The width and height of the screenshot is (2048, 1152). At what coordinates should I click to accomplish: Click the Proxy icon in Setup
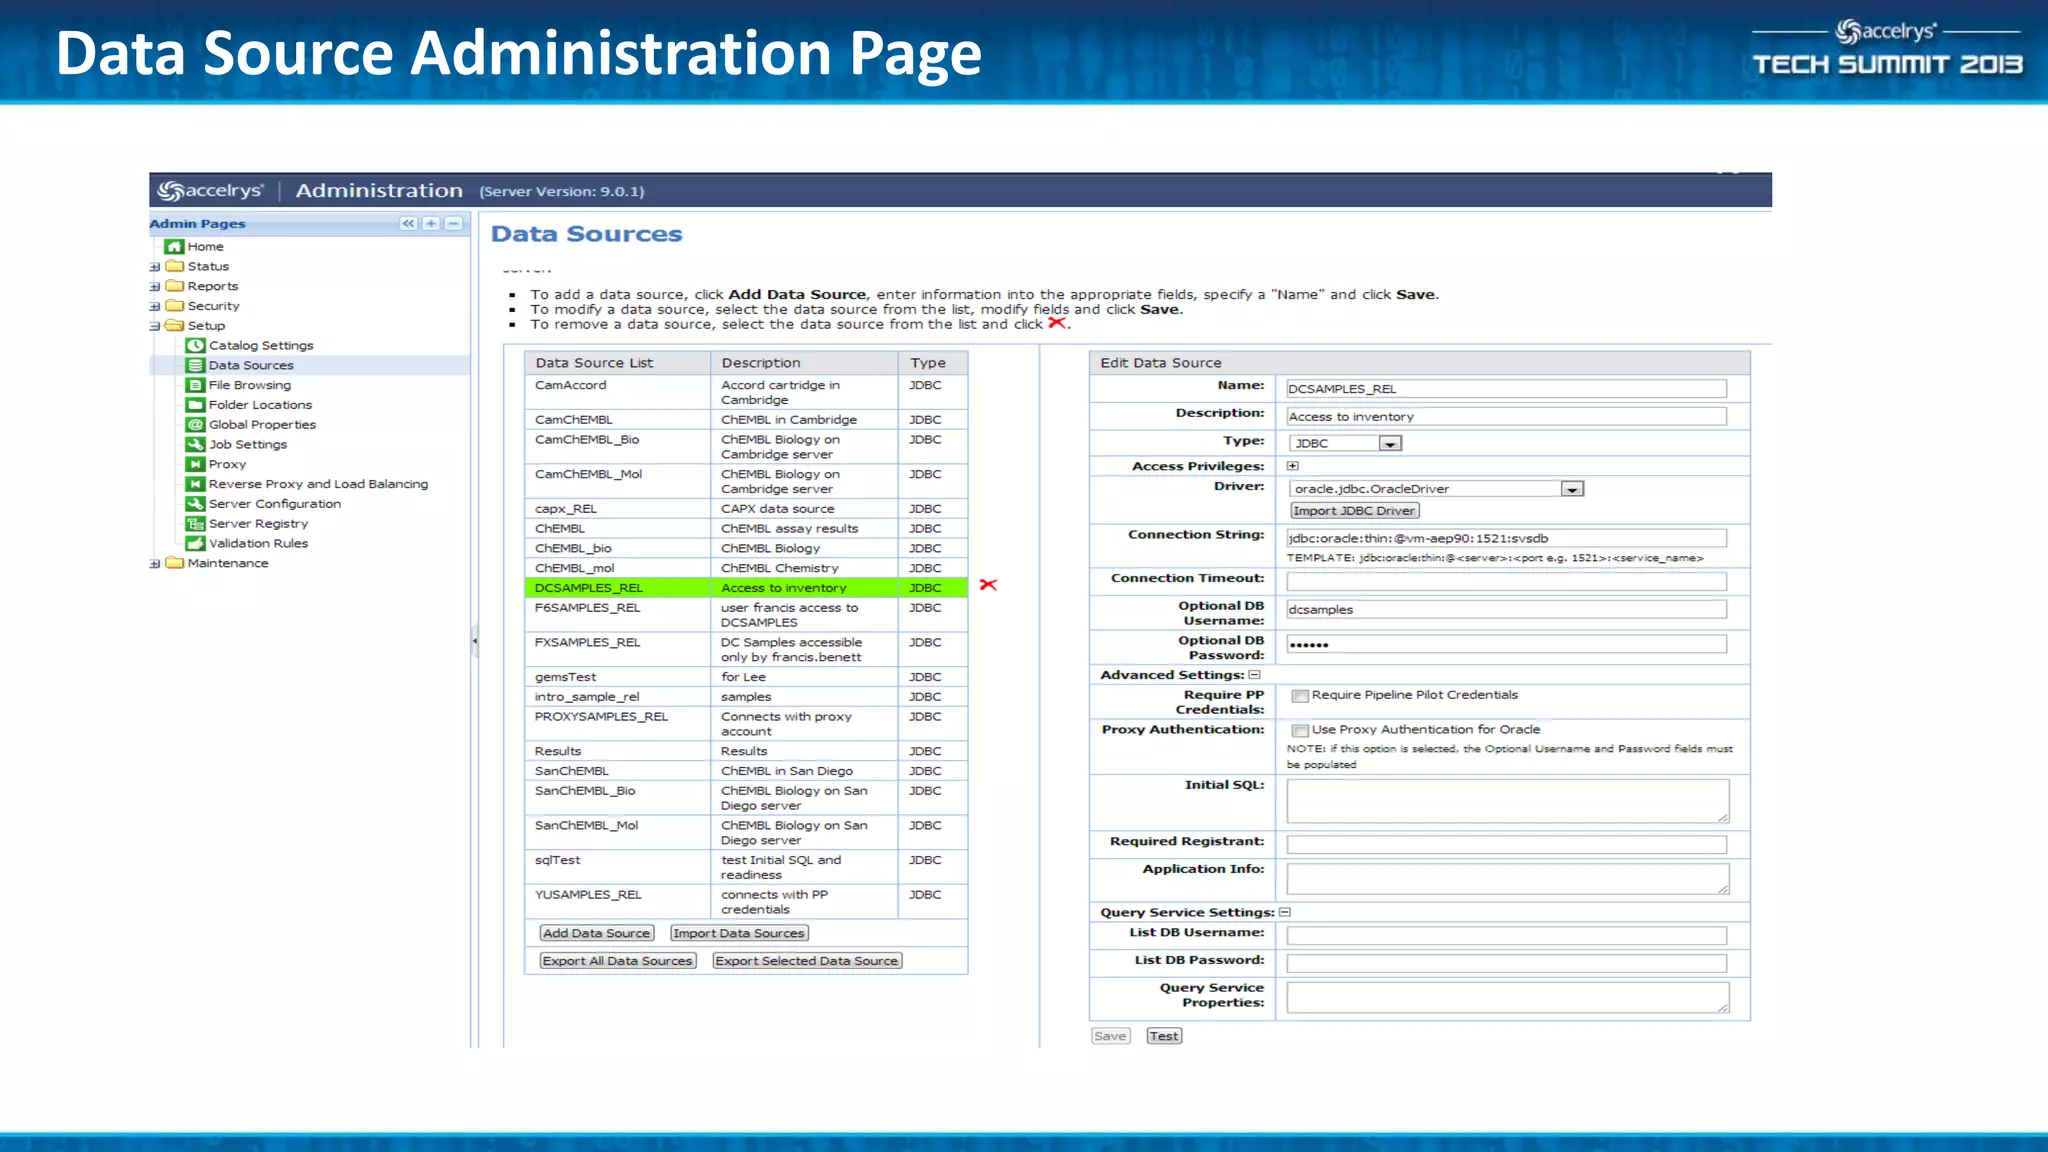click(x=195, y=464)
